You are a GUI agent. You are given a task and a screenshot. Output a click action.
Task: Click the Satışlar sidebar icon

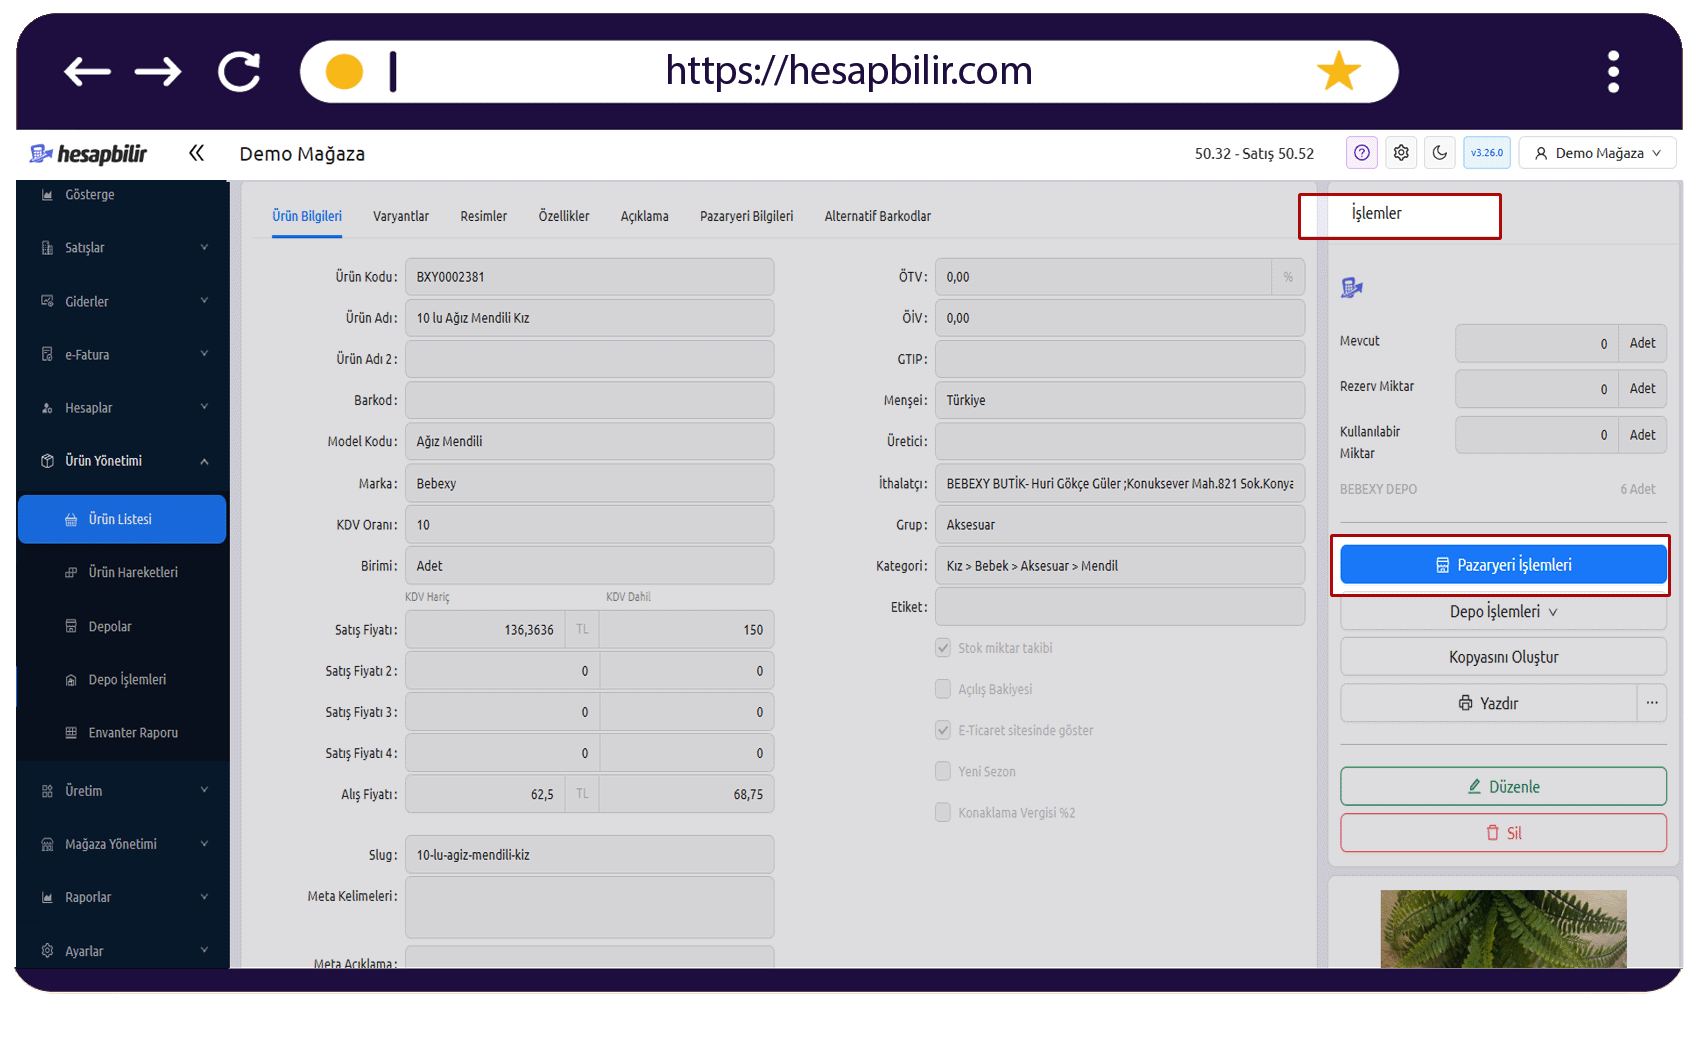point(47,248)
